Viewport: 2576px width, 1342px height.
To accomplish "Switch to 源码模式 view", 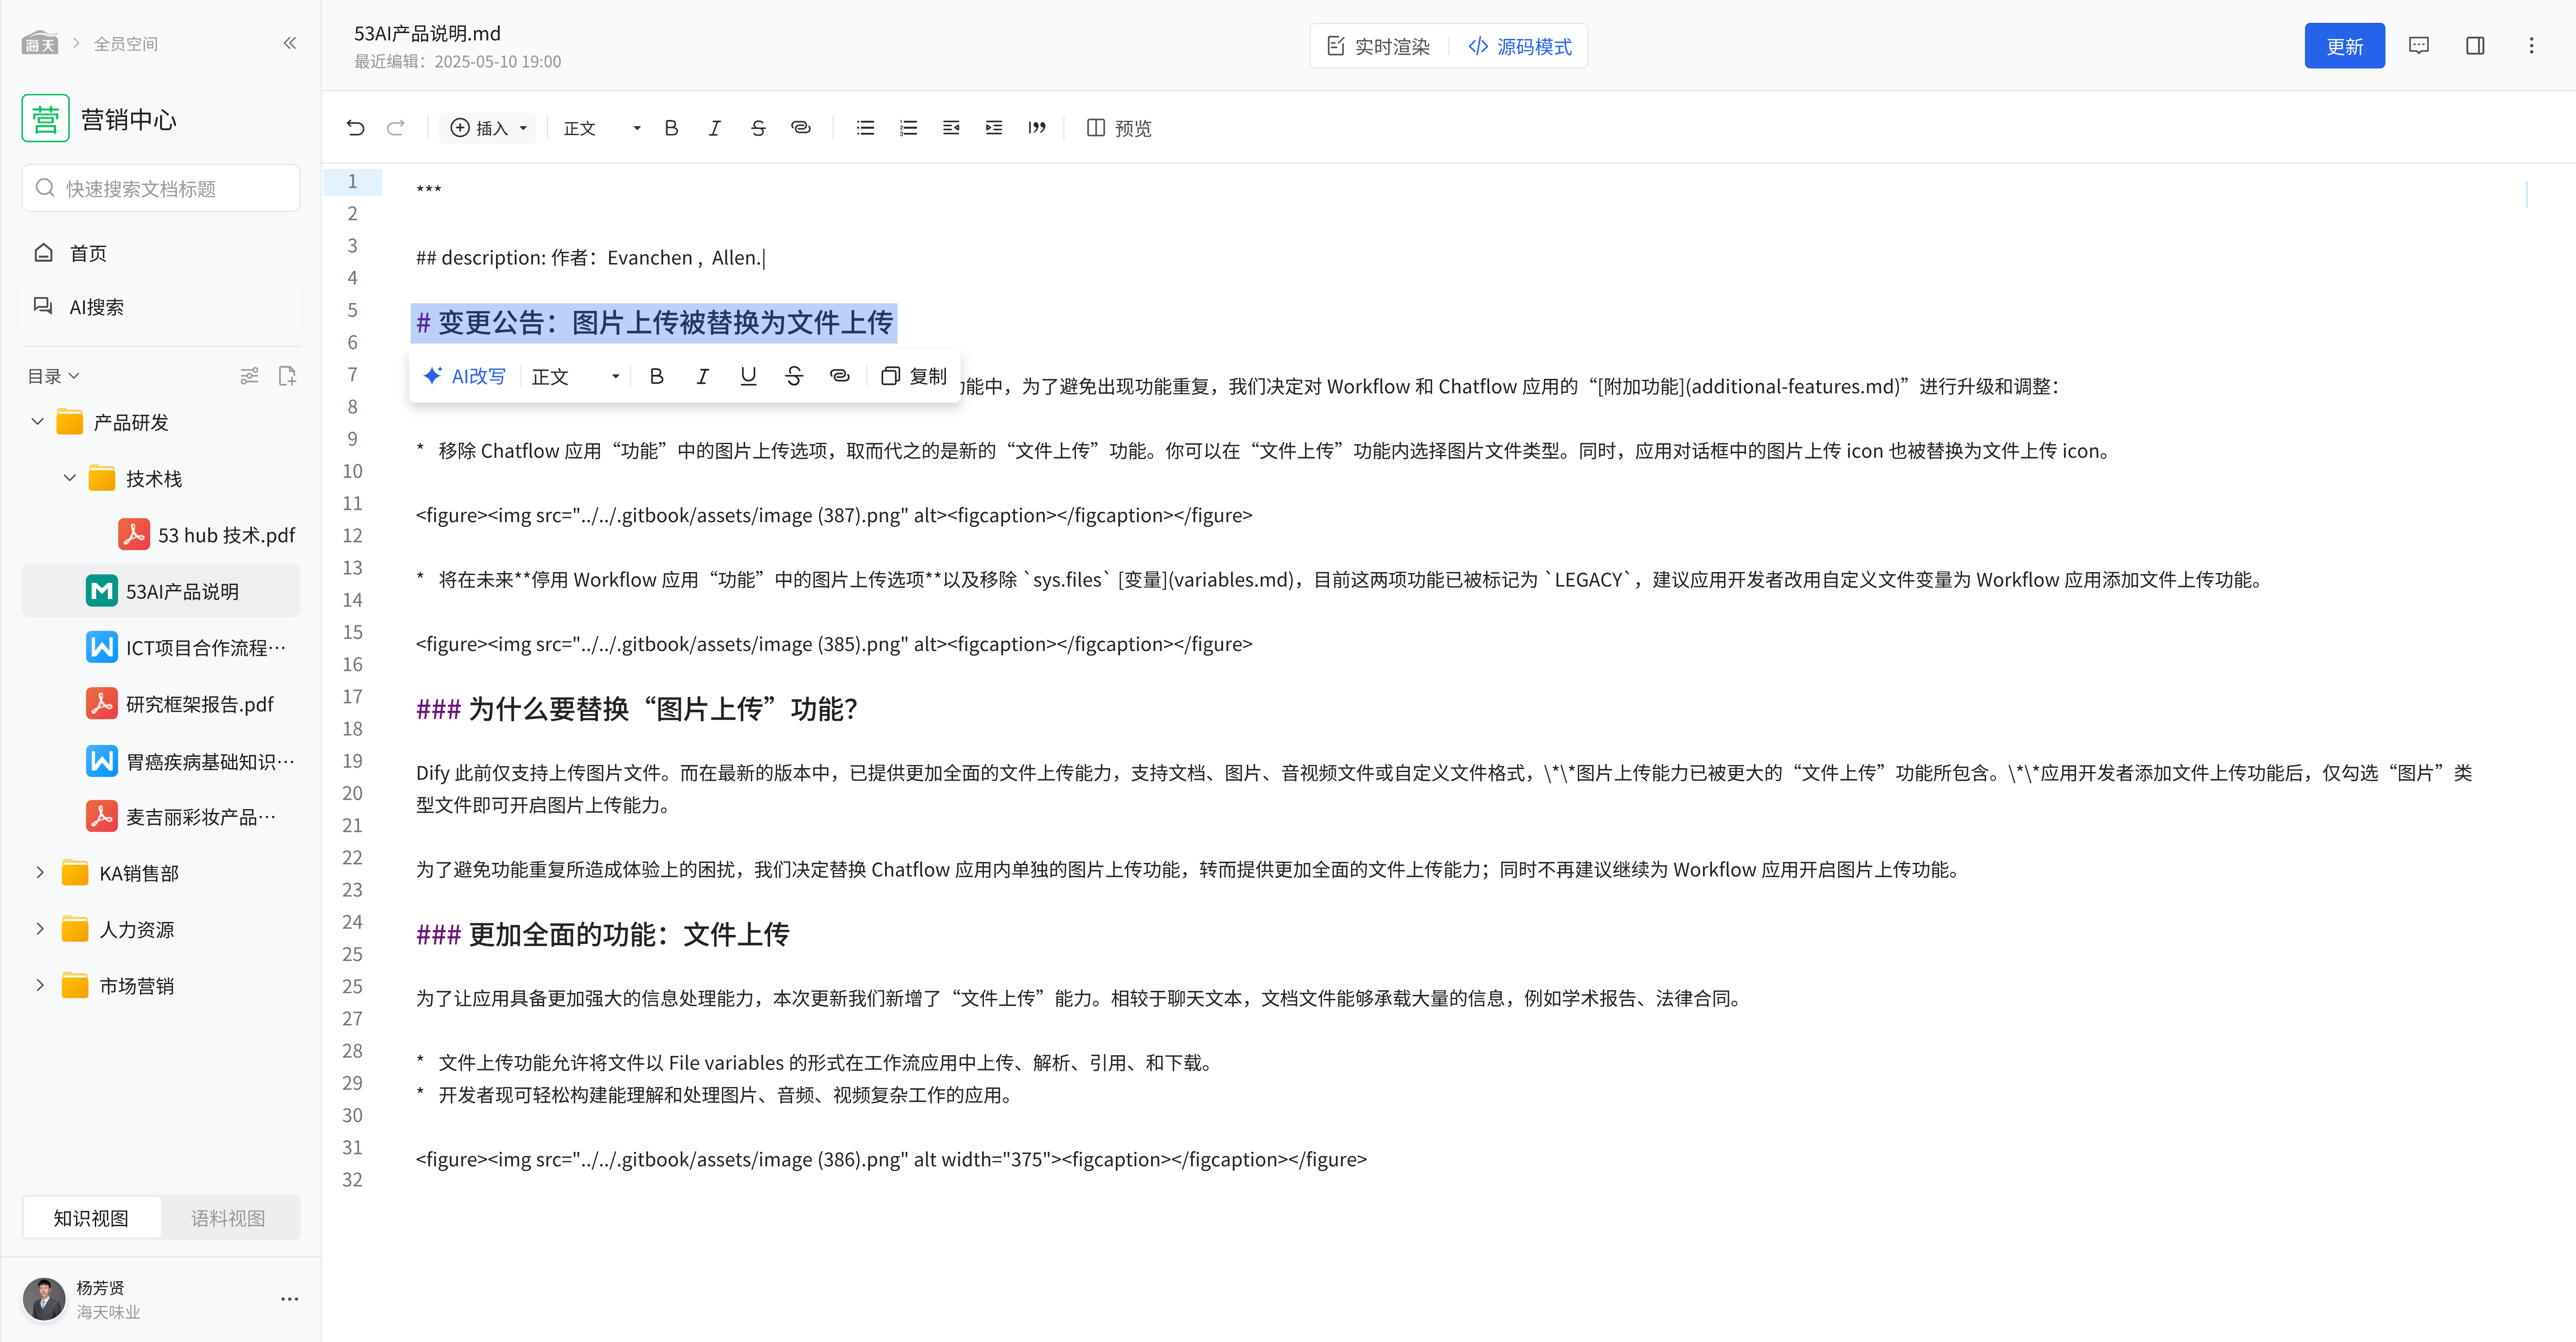I will click(1519, 46).
